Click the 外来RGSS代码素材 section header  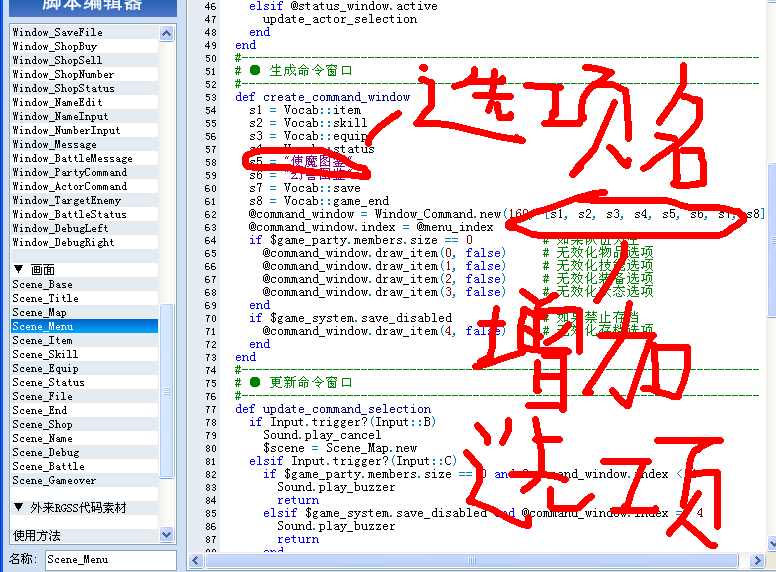click(x=84, y=508)
